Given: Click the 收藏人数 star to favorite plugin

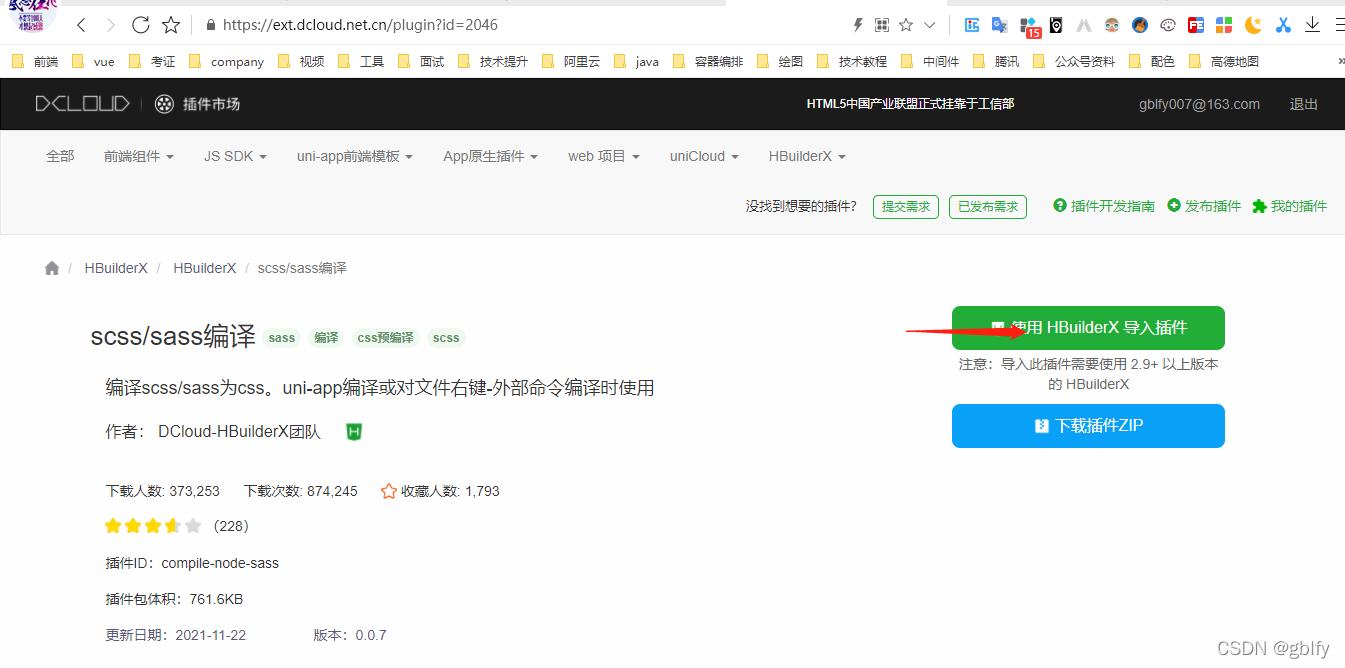Looking at the screenshot, I should (388, 490).
